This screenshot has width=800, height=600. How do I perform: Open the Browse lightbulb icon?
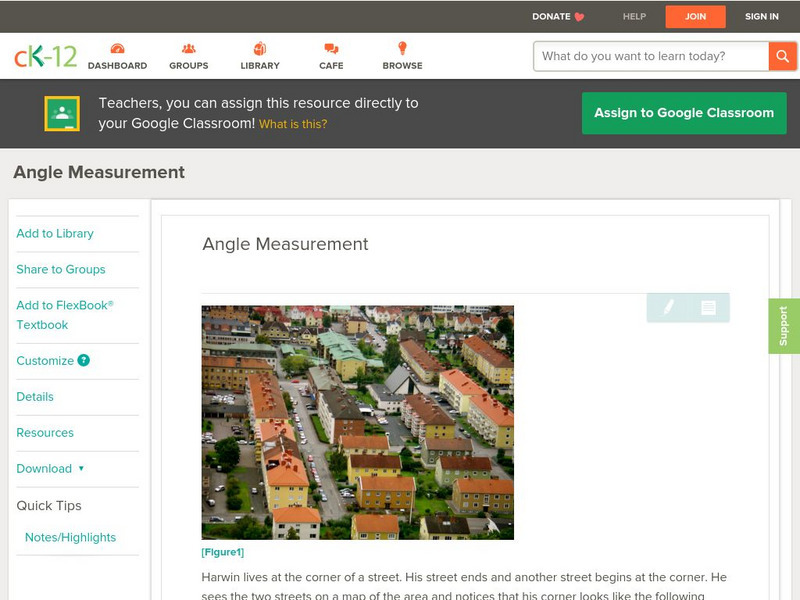point(402,49)
